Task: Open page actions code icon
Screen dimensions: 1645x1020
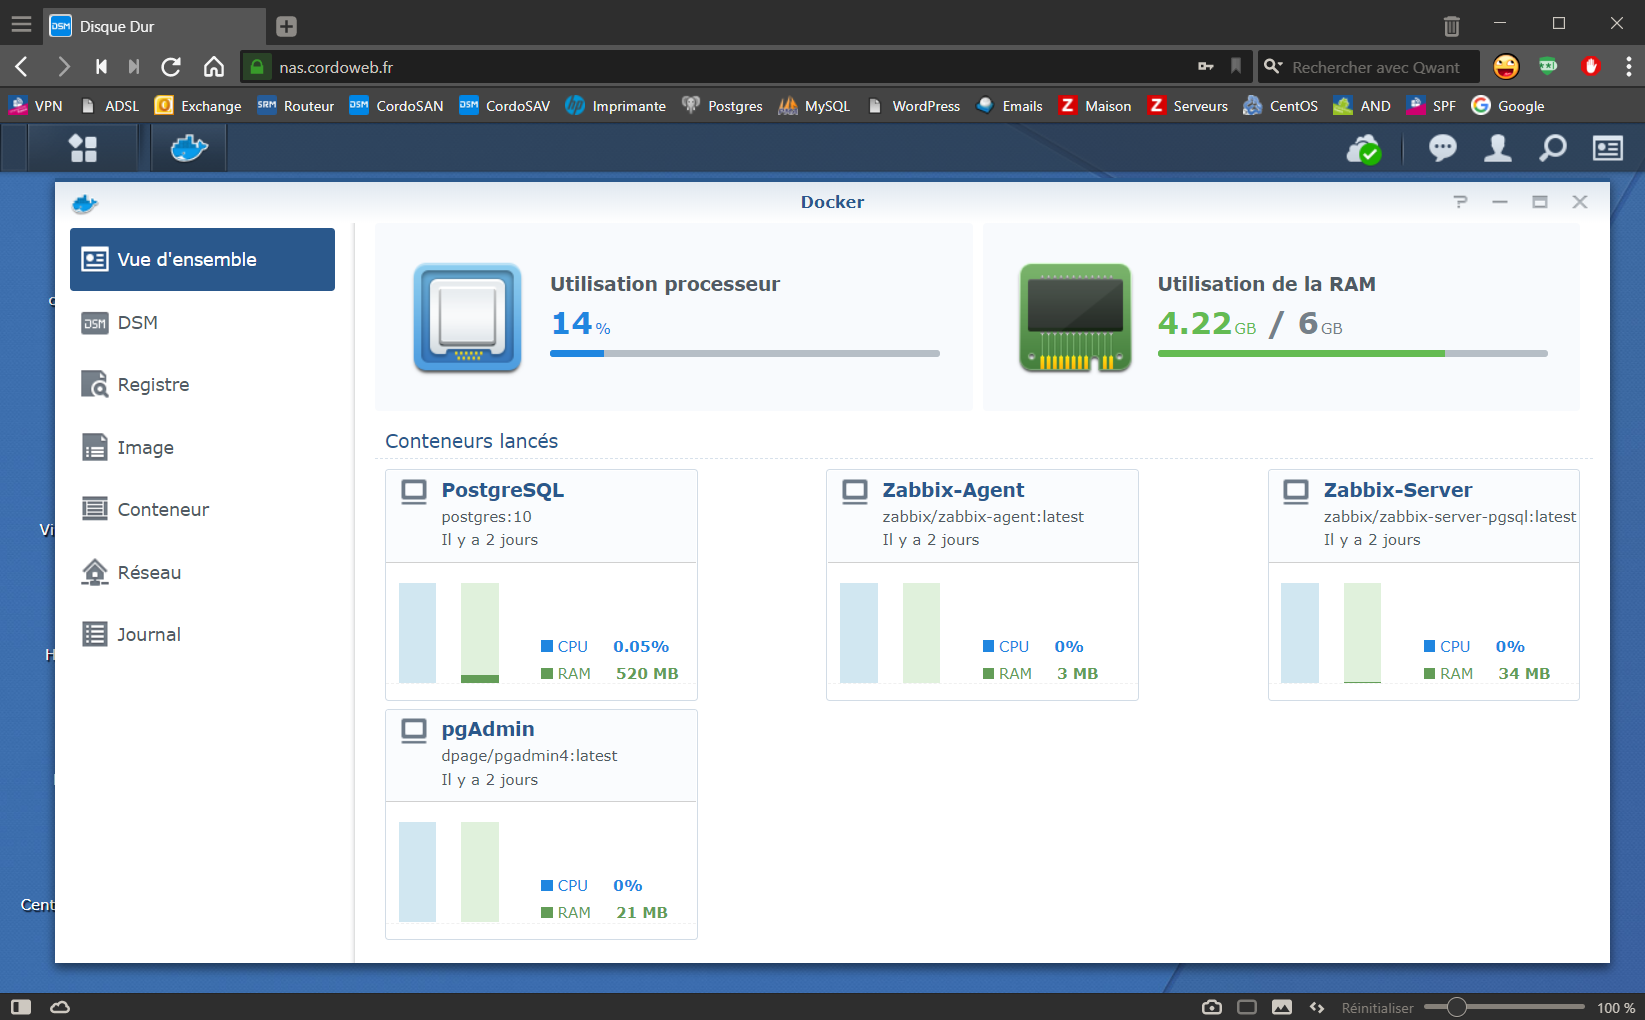Action: [x=1317, y=1007]
